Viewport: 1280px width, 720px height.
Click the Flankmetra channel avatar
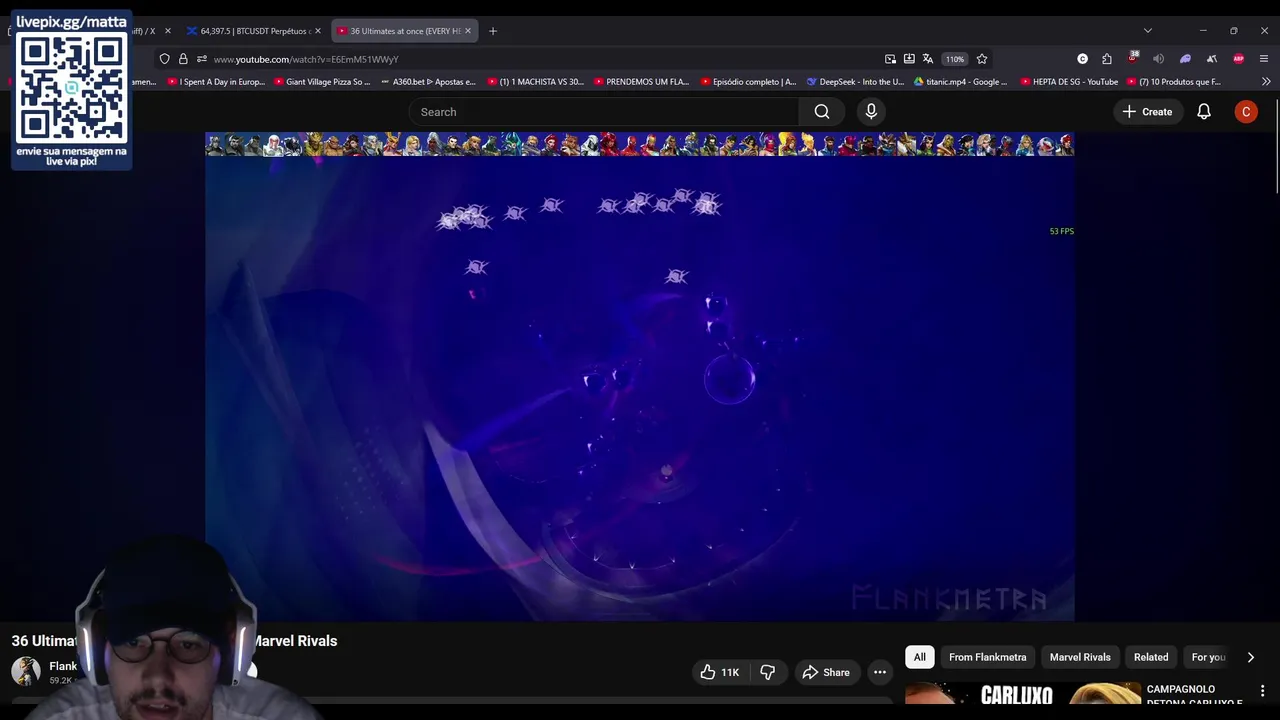click(x=26, y=671)
